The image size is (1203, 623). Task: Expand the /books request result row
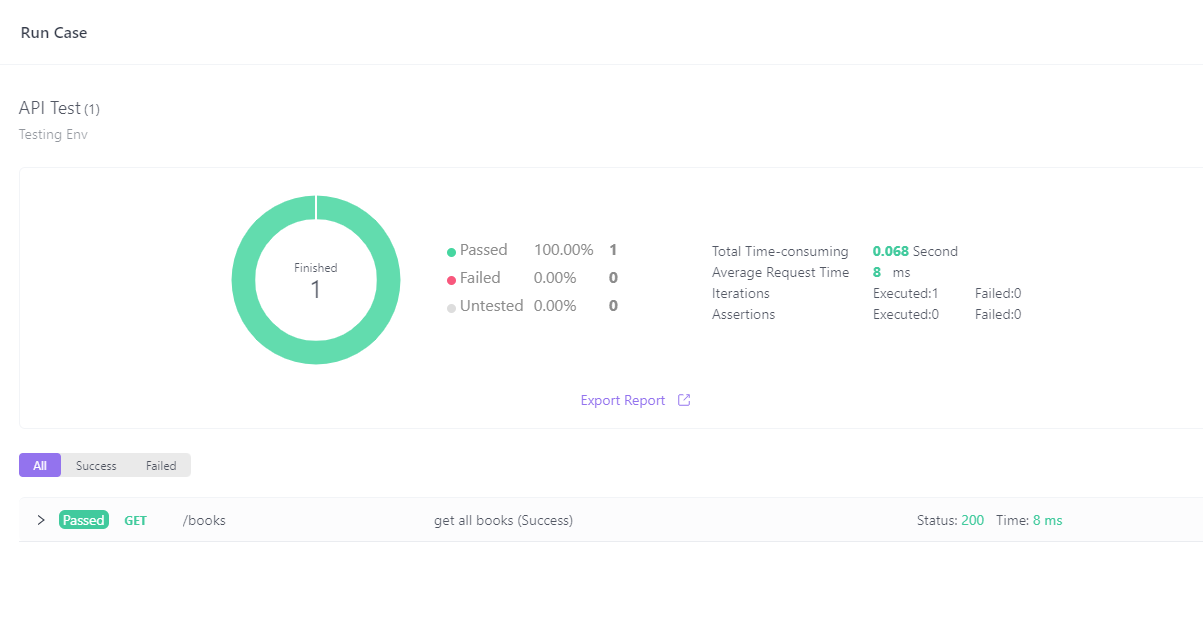point(41,520)
